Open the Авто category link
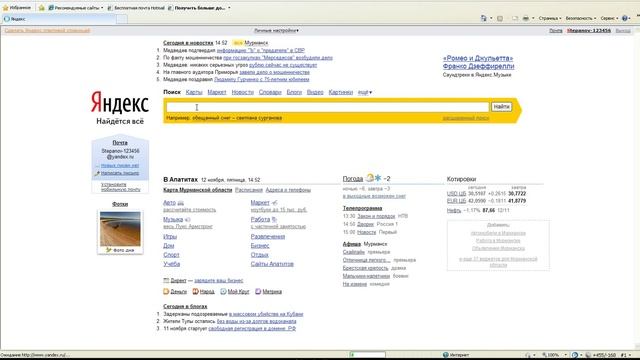 click(x=169, y=202)
